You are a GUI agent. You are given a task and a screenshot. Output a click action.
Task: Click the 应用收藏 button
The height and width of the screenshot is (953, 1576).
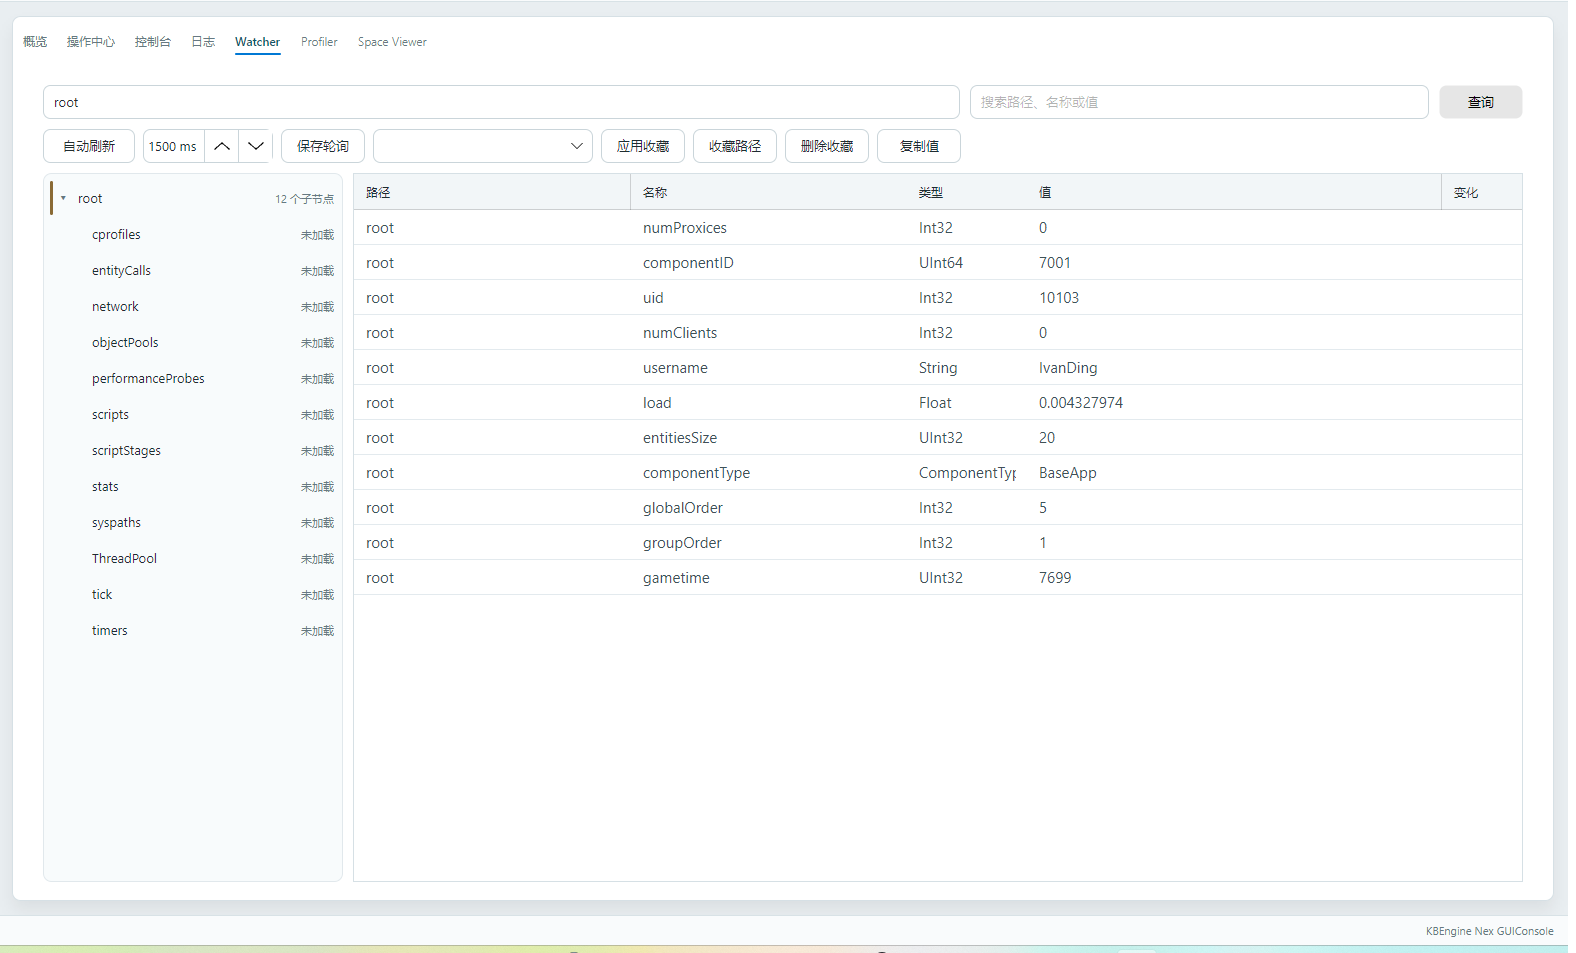pos(643,146)
